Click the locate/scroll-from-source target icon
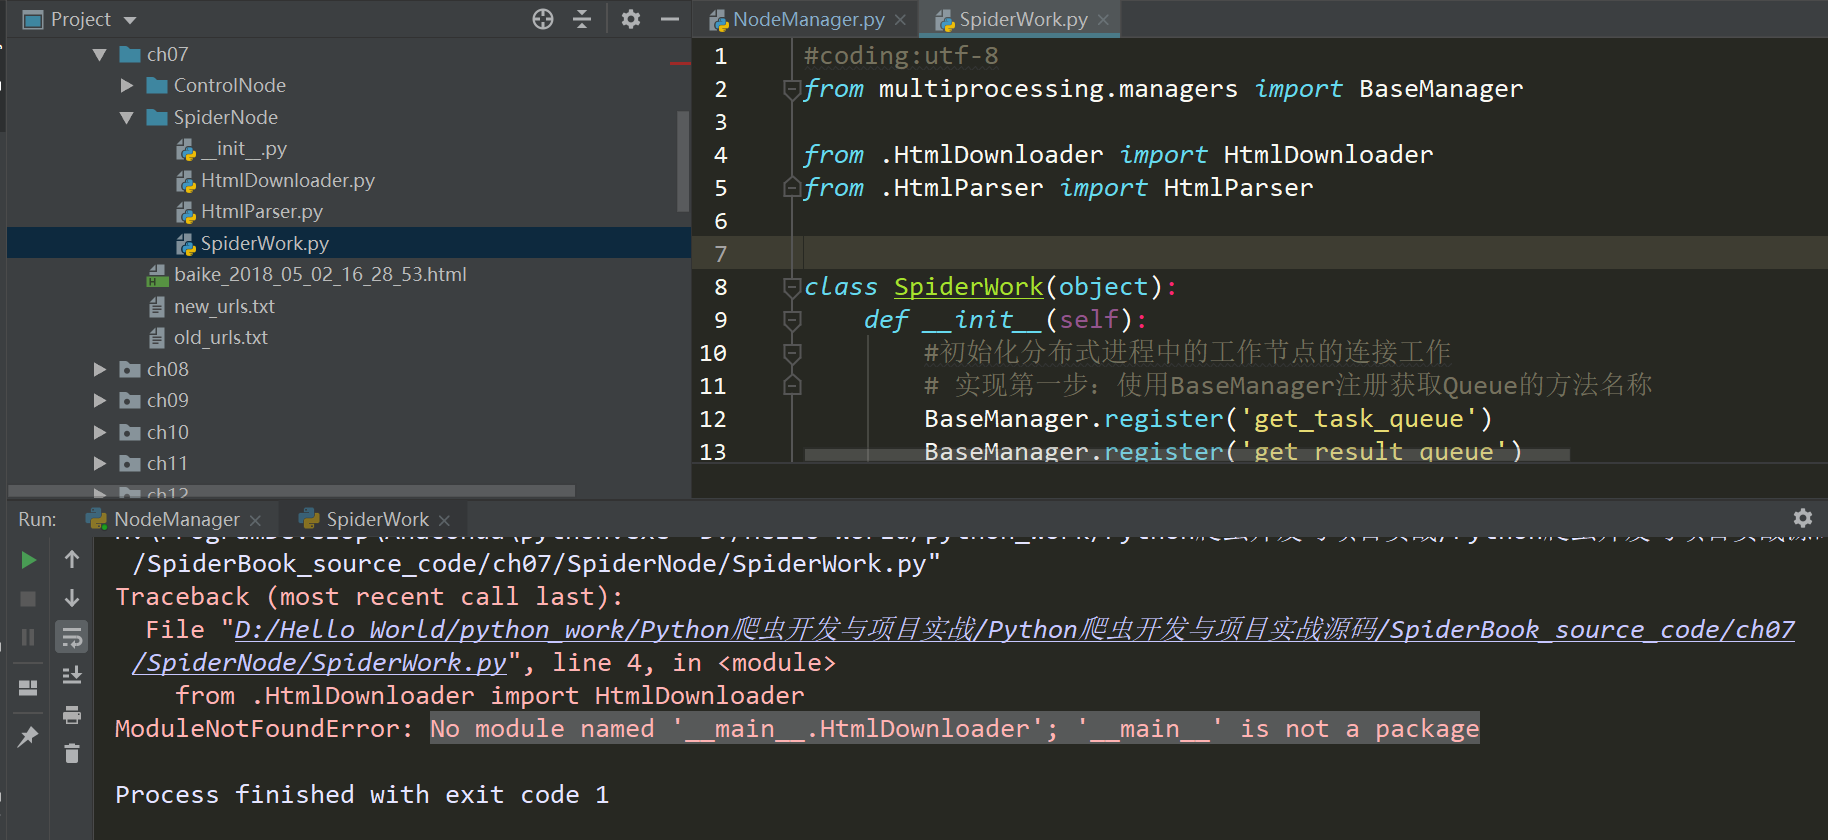Screen dimensions: 1828x840 point(543,19)
